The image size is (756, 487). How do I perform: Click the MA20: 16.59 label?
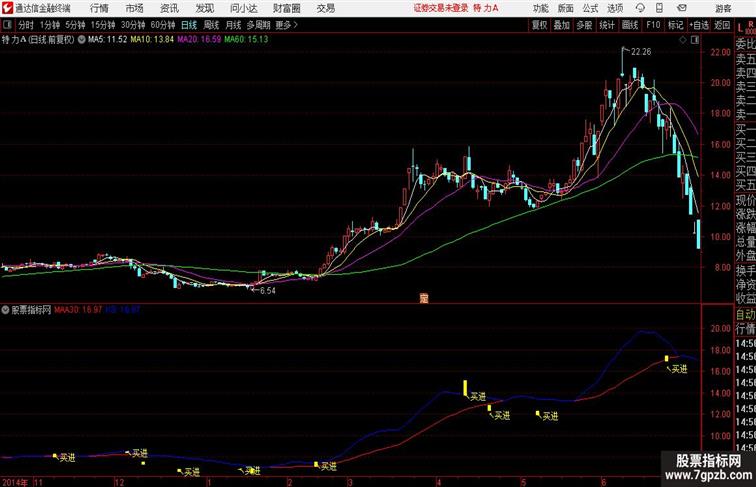point(199,40)
